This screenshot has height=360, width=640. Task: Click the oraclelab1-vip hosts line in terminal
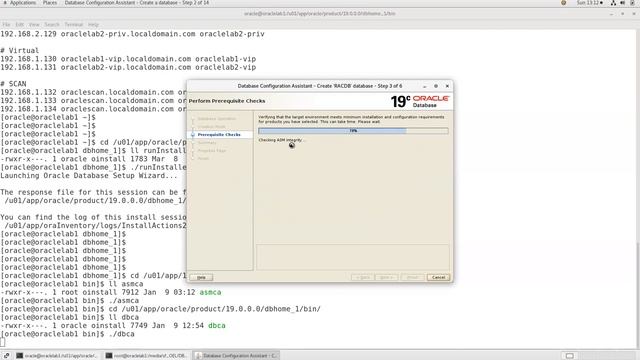click(128, 59)
